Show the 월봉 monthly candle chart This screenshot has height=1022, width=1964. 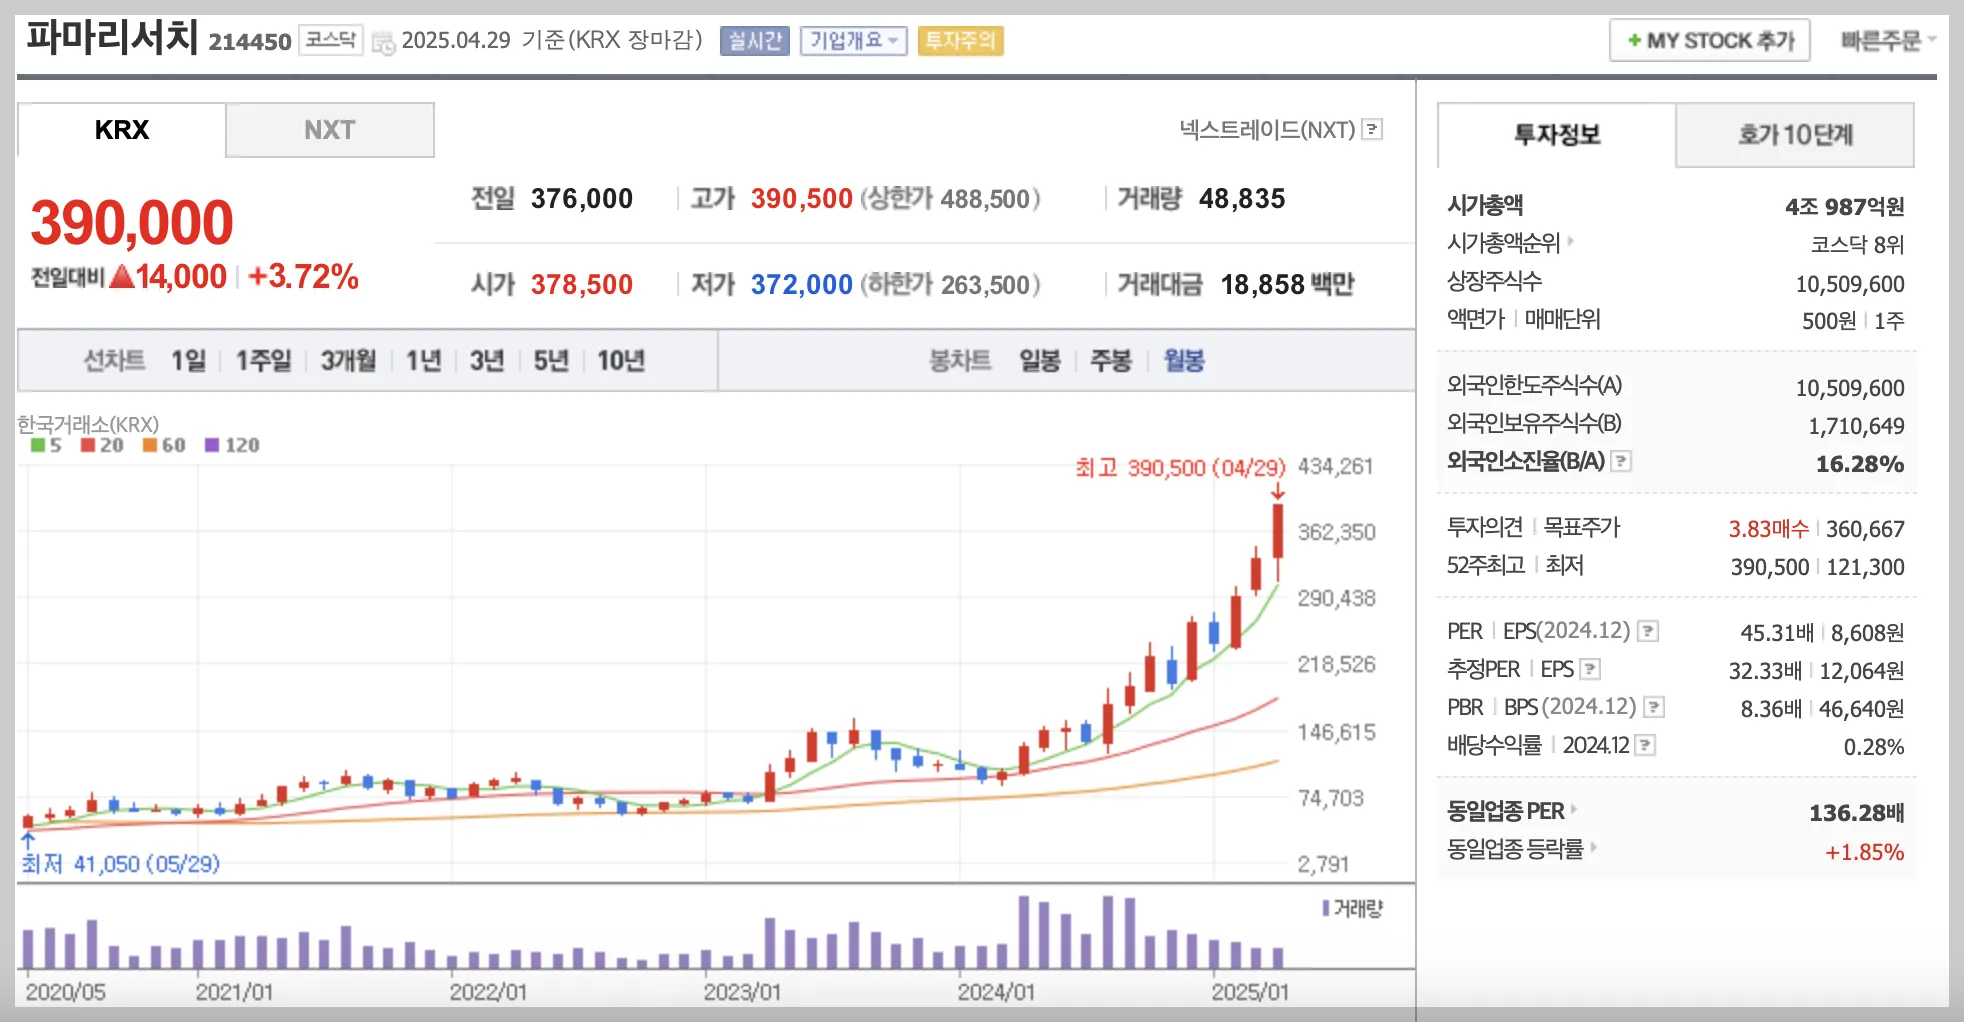coord(1184,360)
